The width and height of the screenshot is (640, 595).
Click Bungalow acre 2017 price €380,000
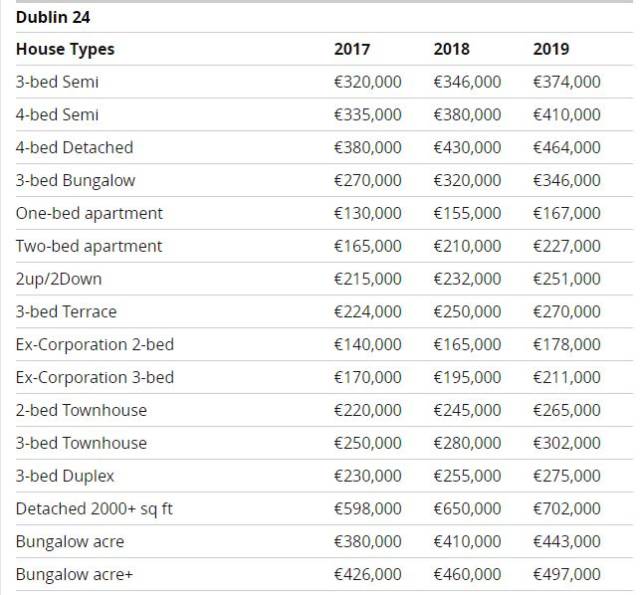(367, 542)
